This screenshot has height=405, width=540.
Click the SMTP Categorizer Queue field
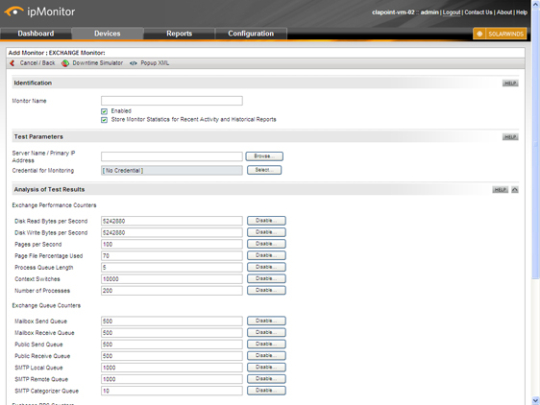(x=172, y=391)
